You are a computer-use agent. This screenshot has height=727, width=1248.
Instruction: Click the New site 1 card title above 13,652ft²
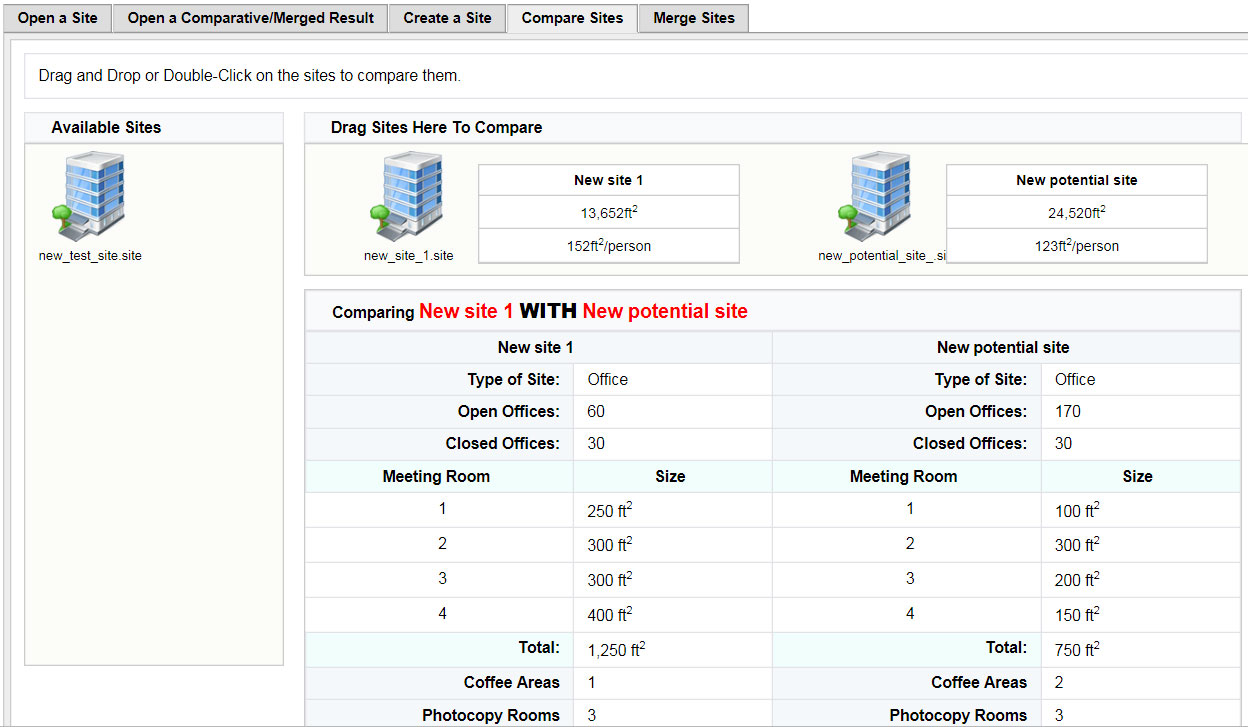pos(608,180)
